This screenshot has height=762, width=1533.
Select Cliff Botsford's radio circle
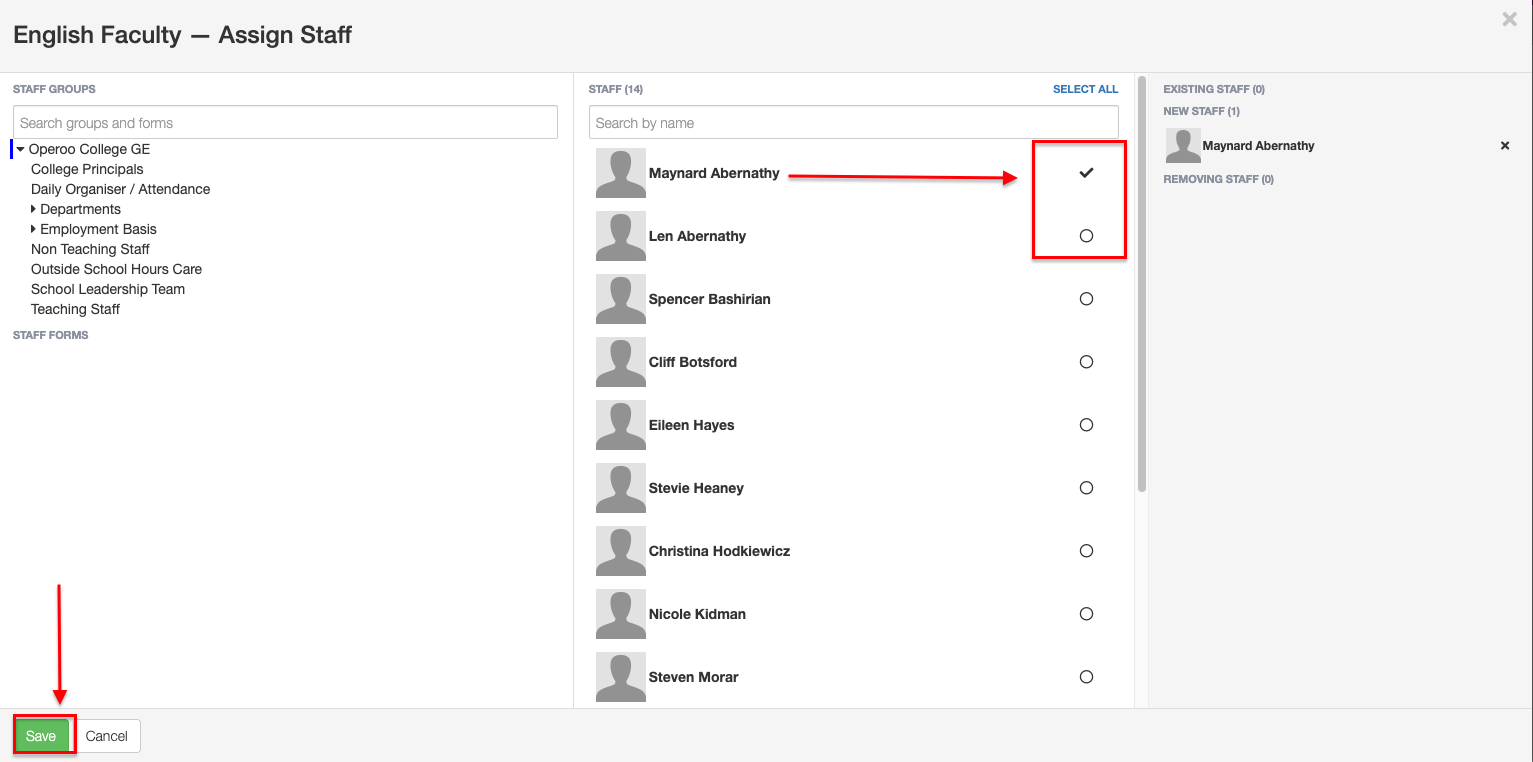pyautogui.click(x=1086, y=362)
